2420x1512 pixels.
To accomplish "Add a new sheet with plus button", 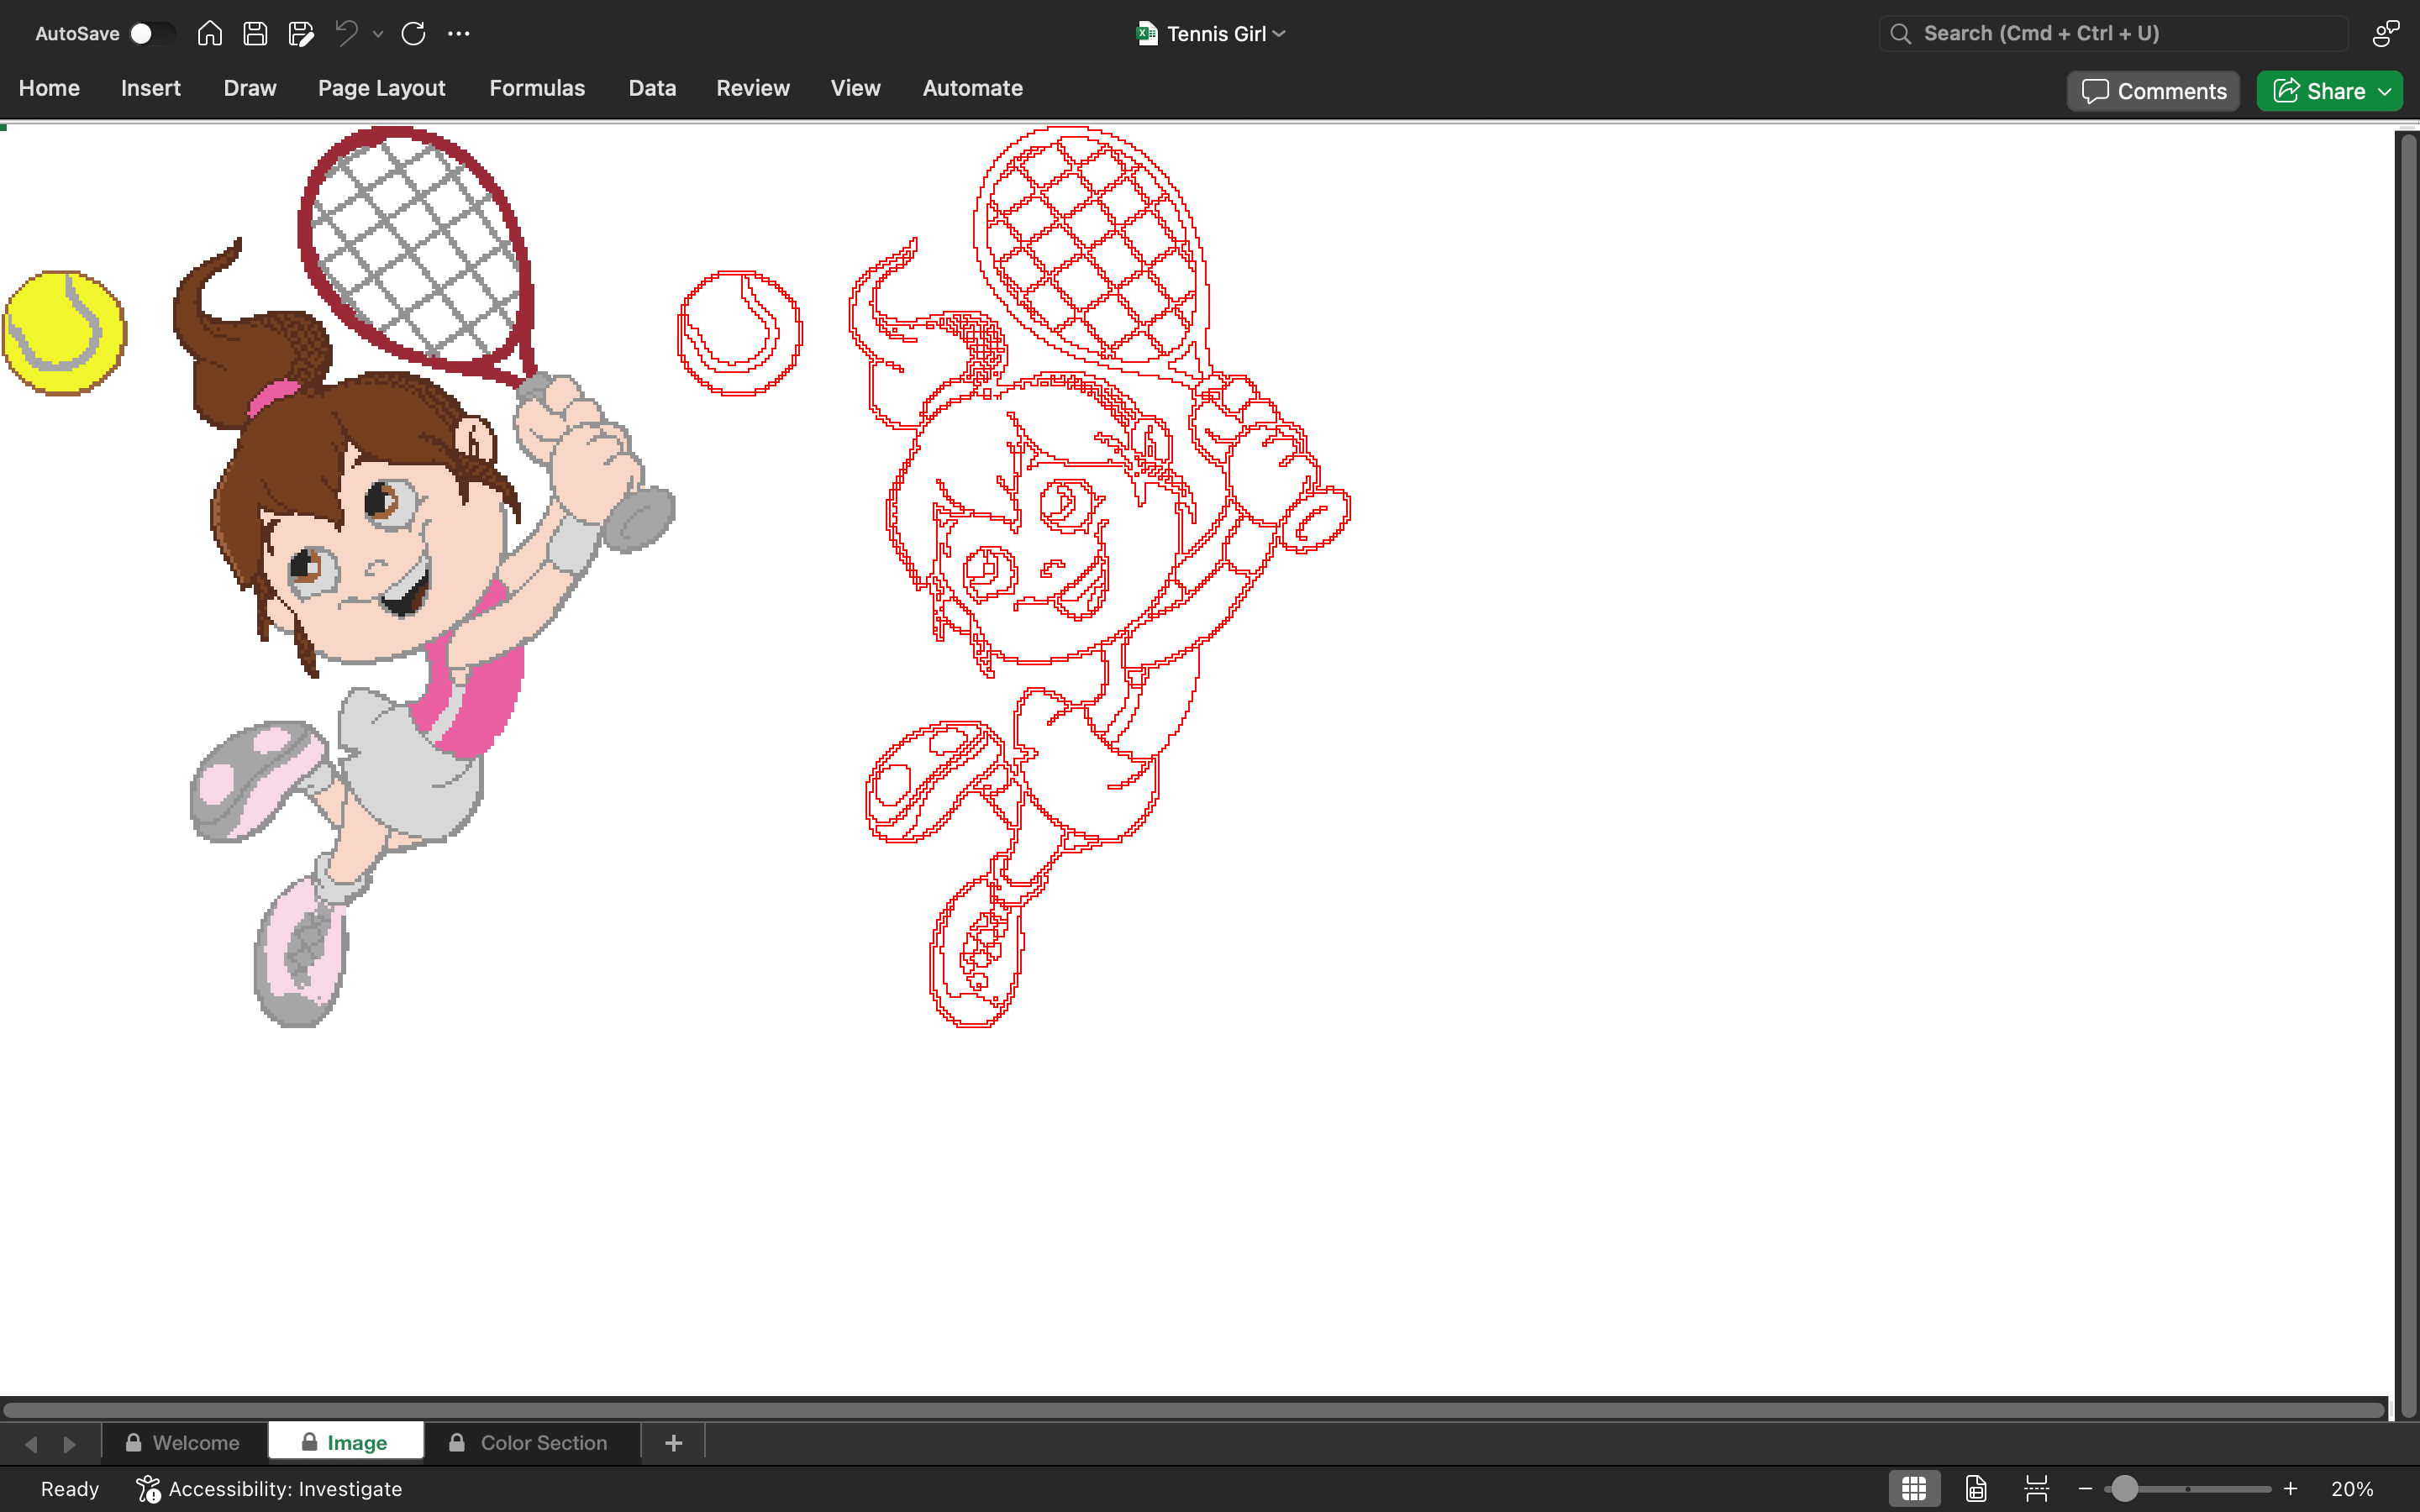I will [673, 1443].
